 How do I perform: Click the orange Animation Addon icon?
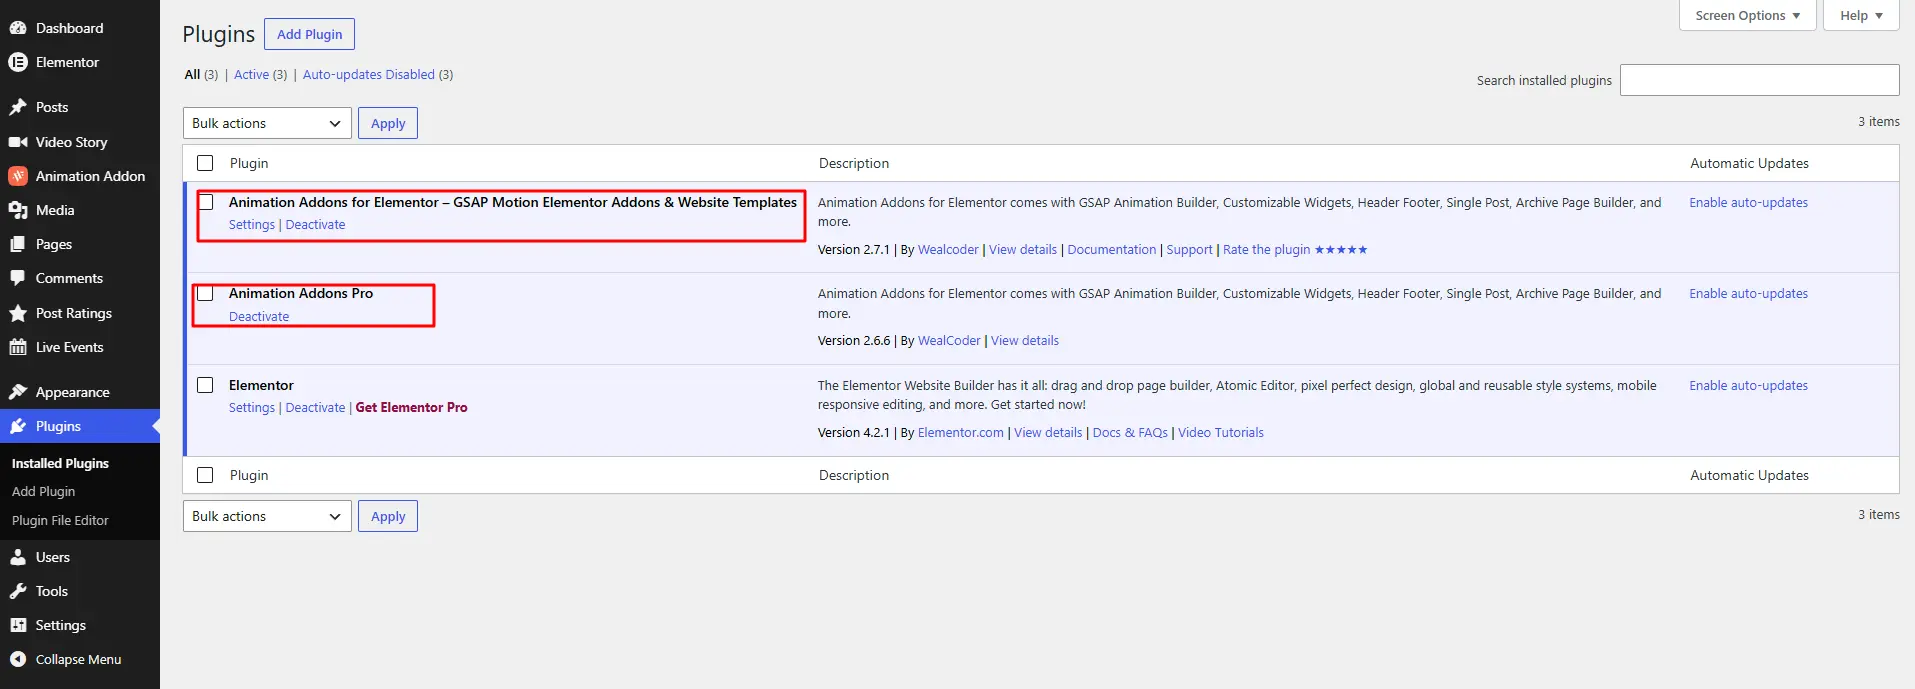pyautogui.click(x=18, y=176)
